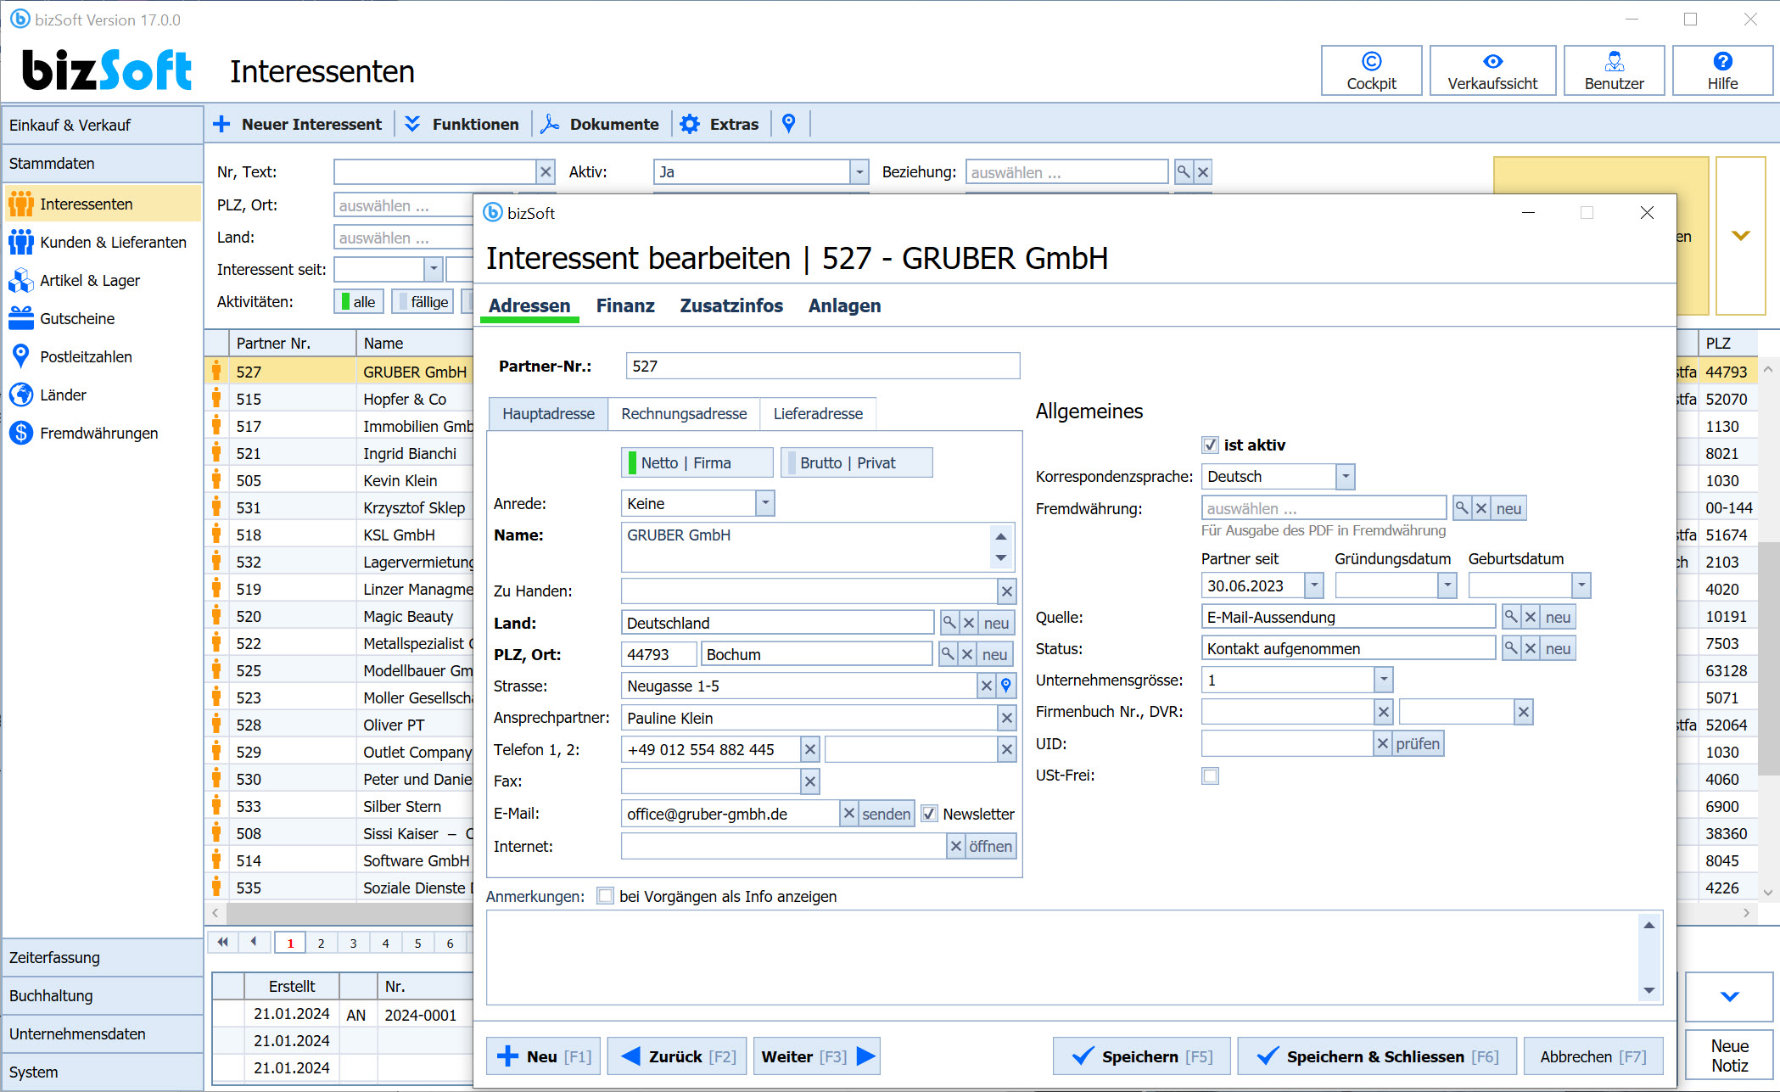
Task: Clear the Status field with X
Action: [x=1530, y=648]
